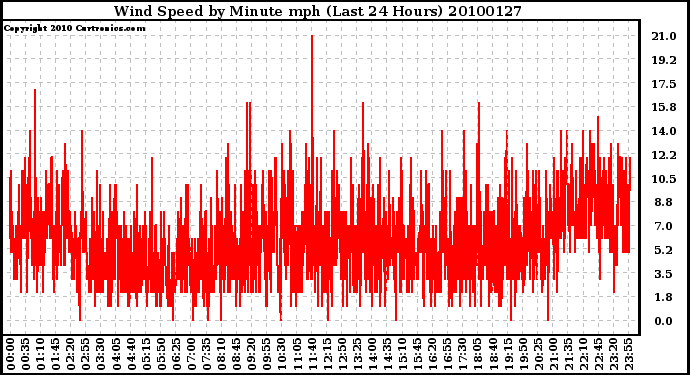Click the 11:05 time axis label
The image size is (690, 375).
[297, 355]
